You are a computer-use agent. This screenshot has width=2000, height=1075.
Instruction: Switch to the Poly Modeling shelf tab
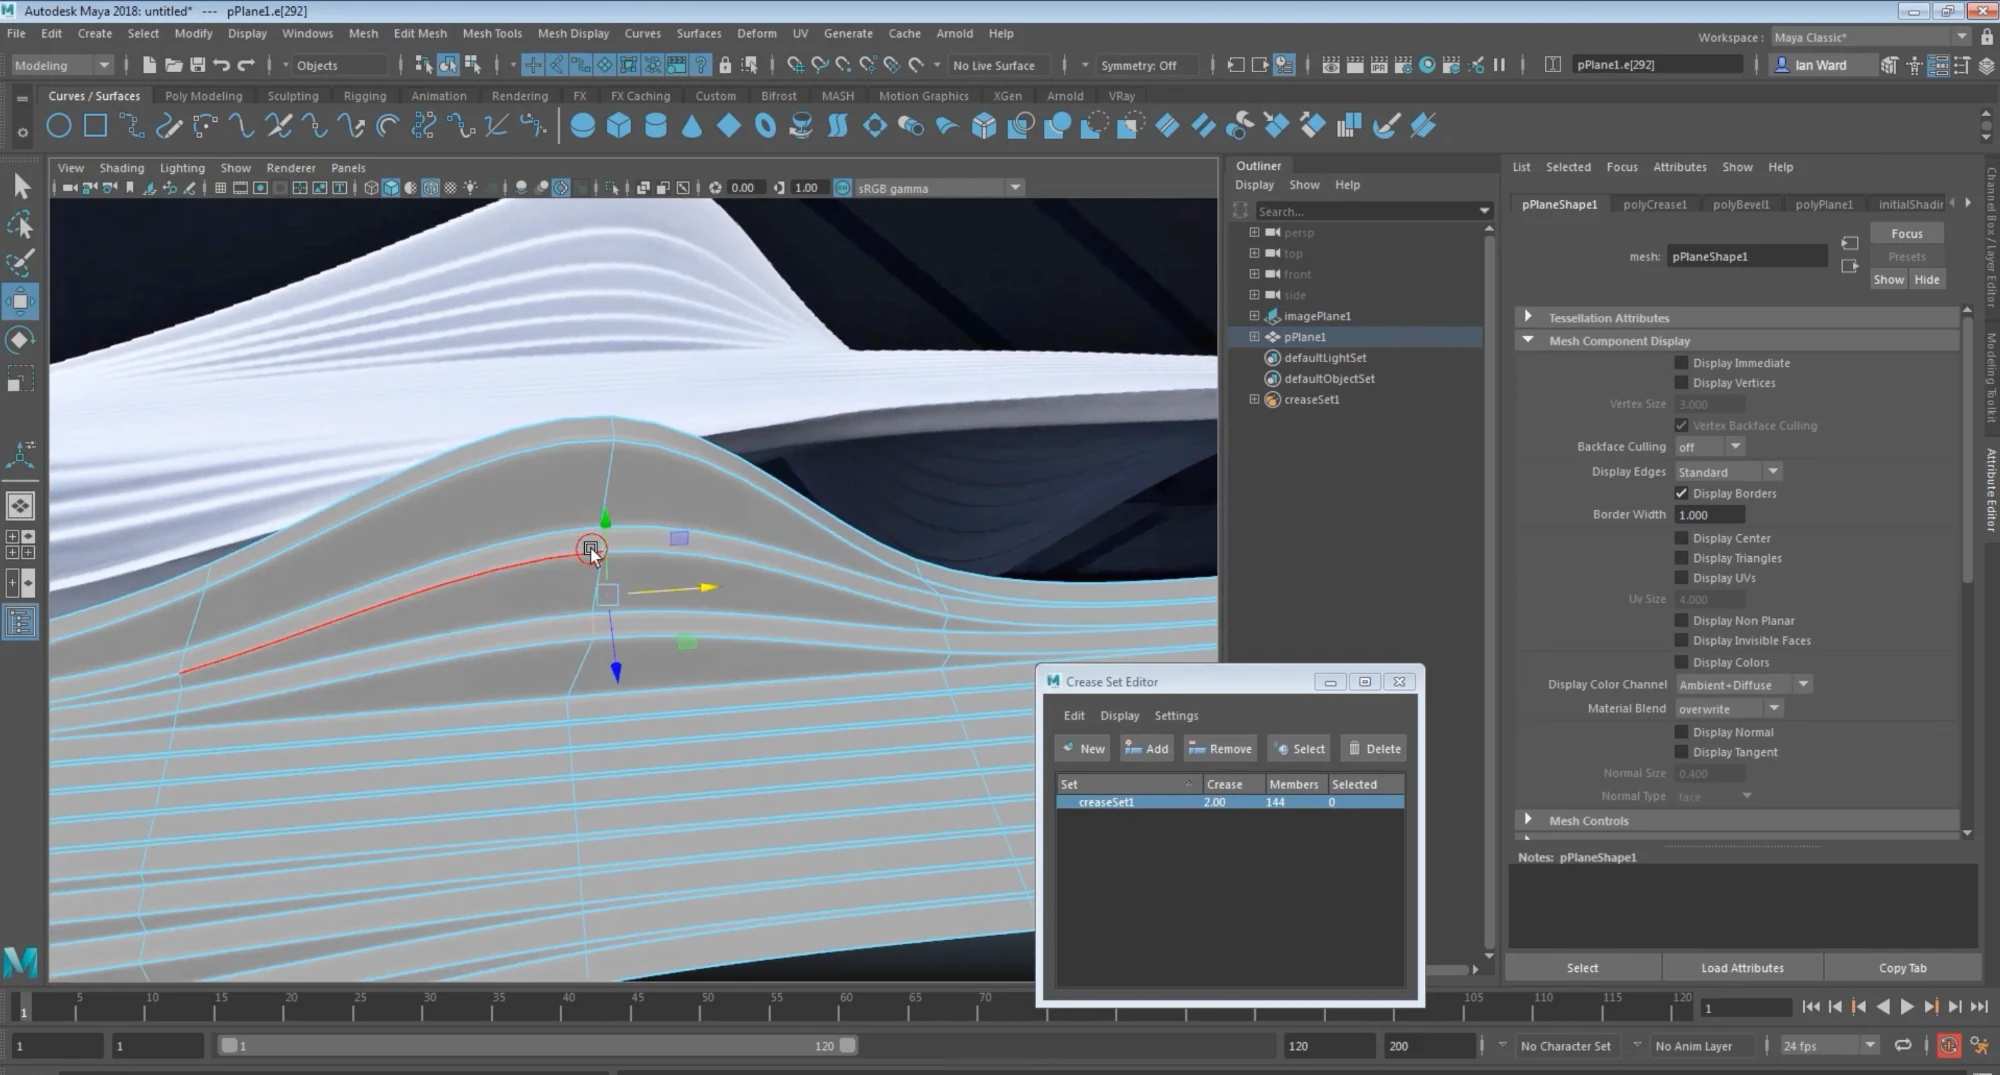204,96
